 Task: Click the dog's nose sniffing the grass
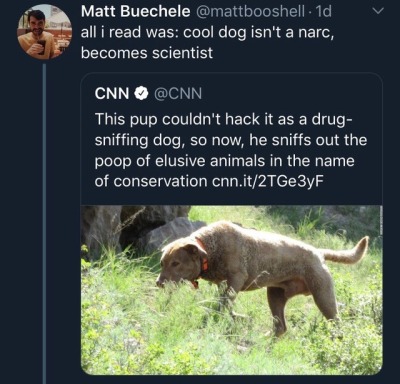(160, 283)
